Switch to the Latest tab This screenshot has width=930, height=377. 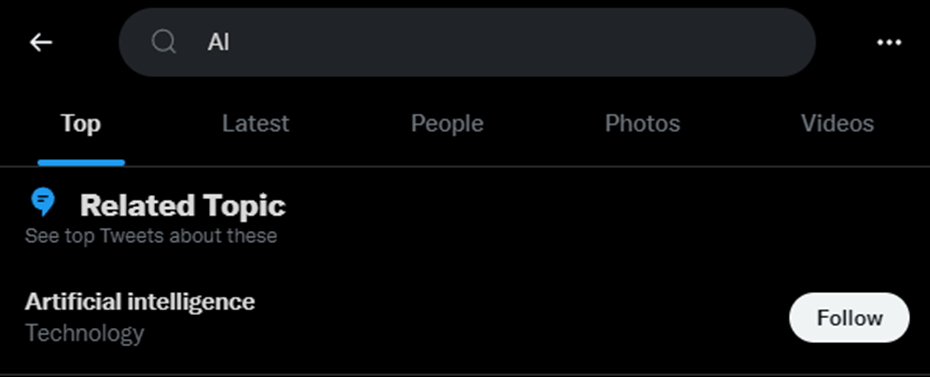(256, 123)
